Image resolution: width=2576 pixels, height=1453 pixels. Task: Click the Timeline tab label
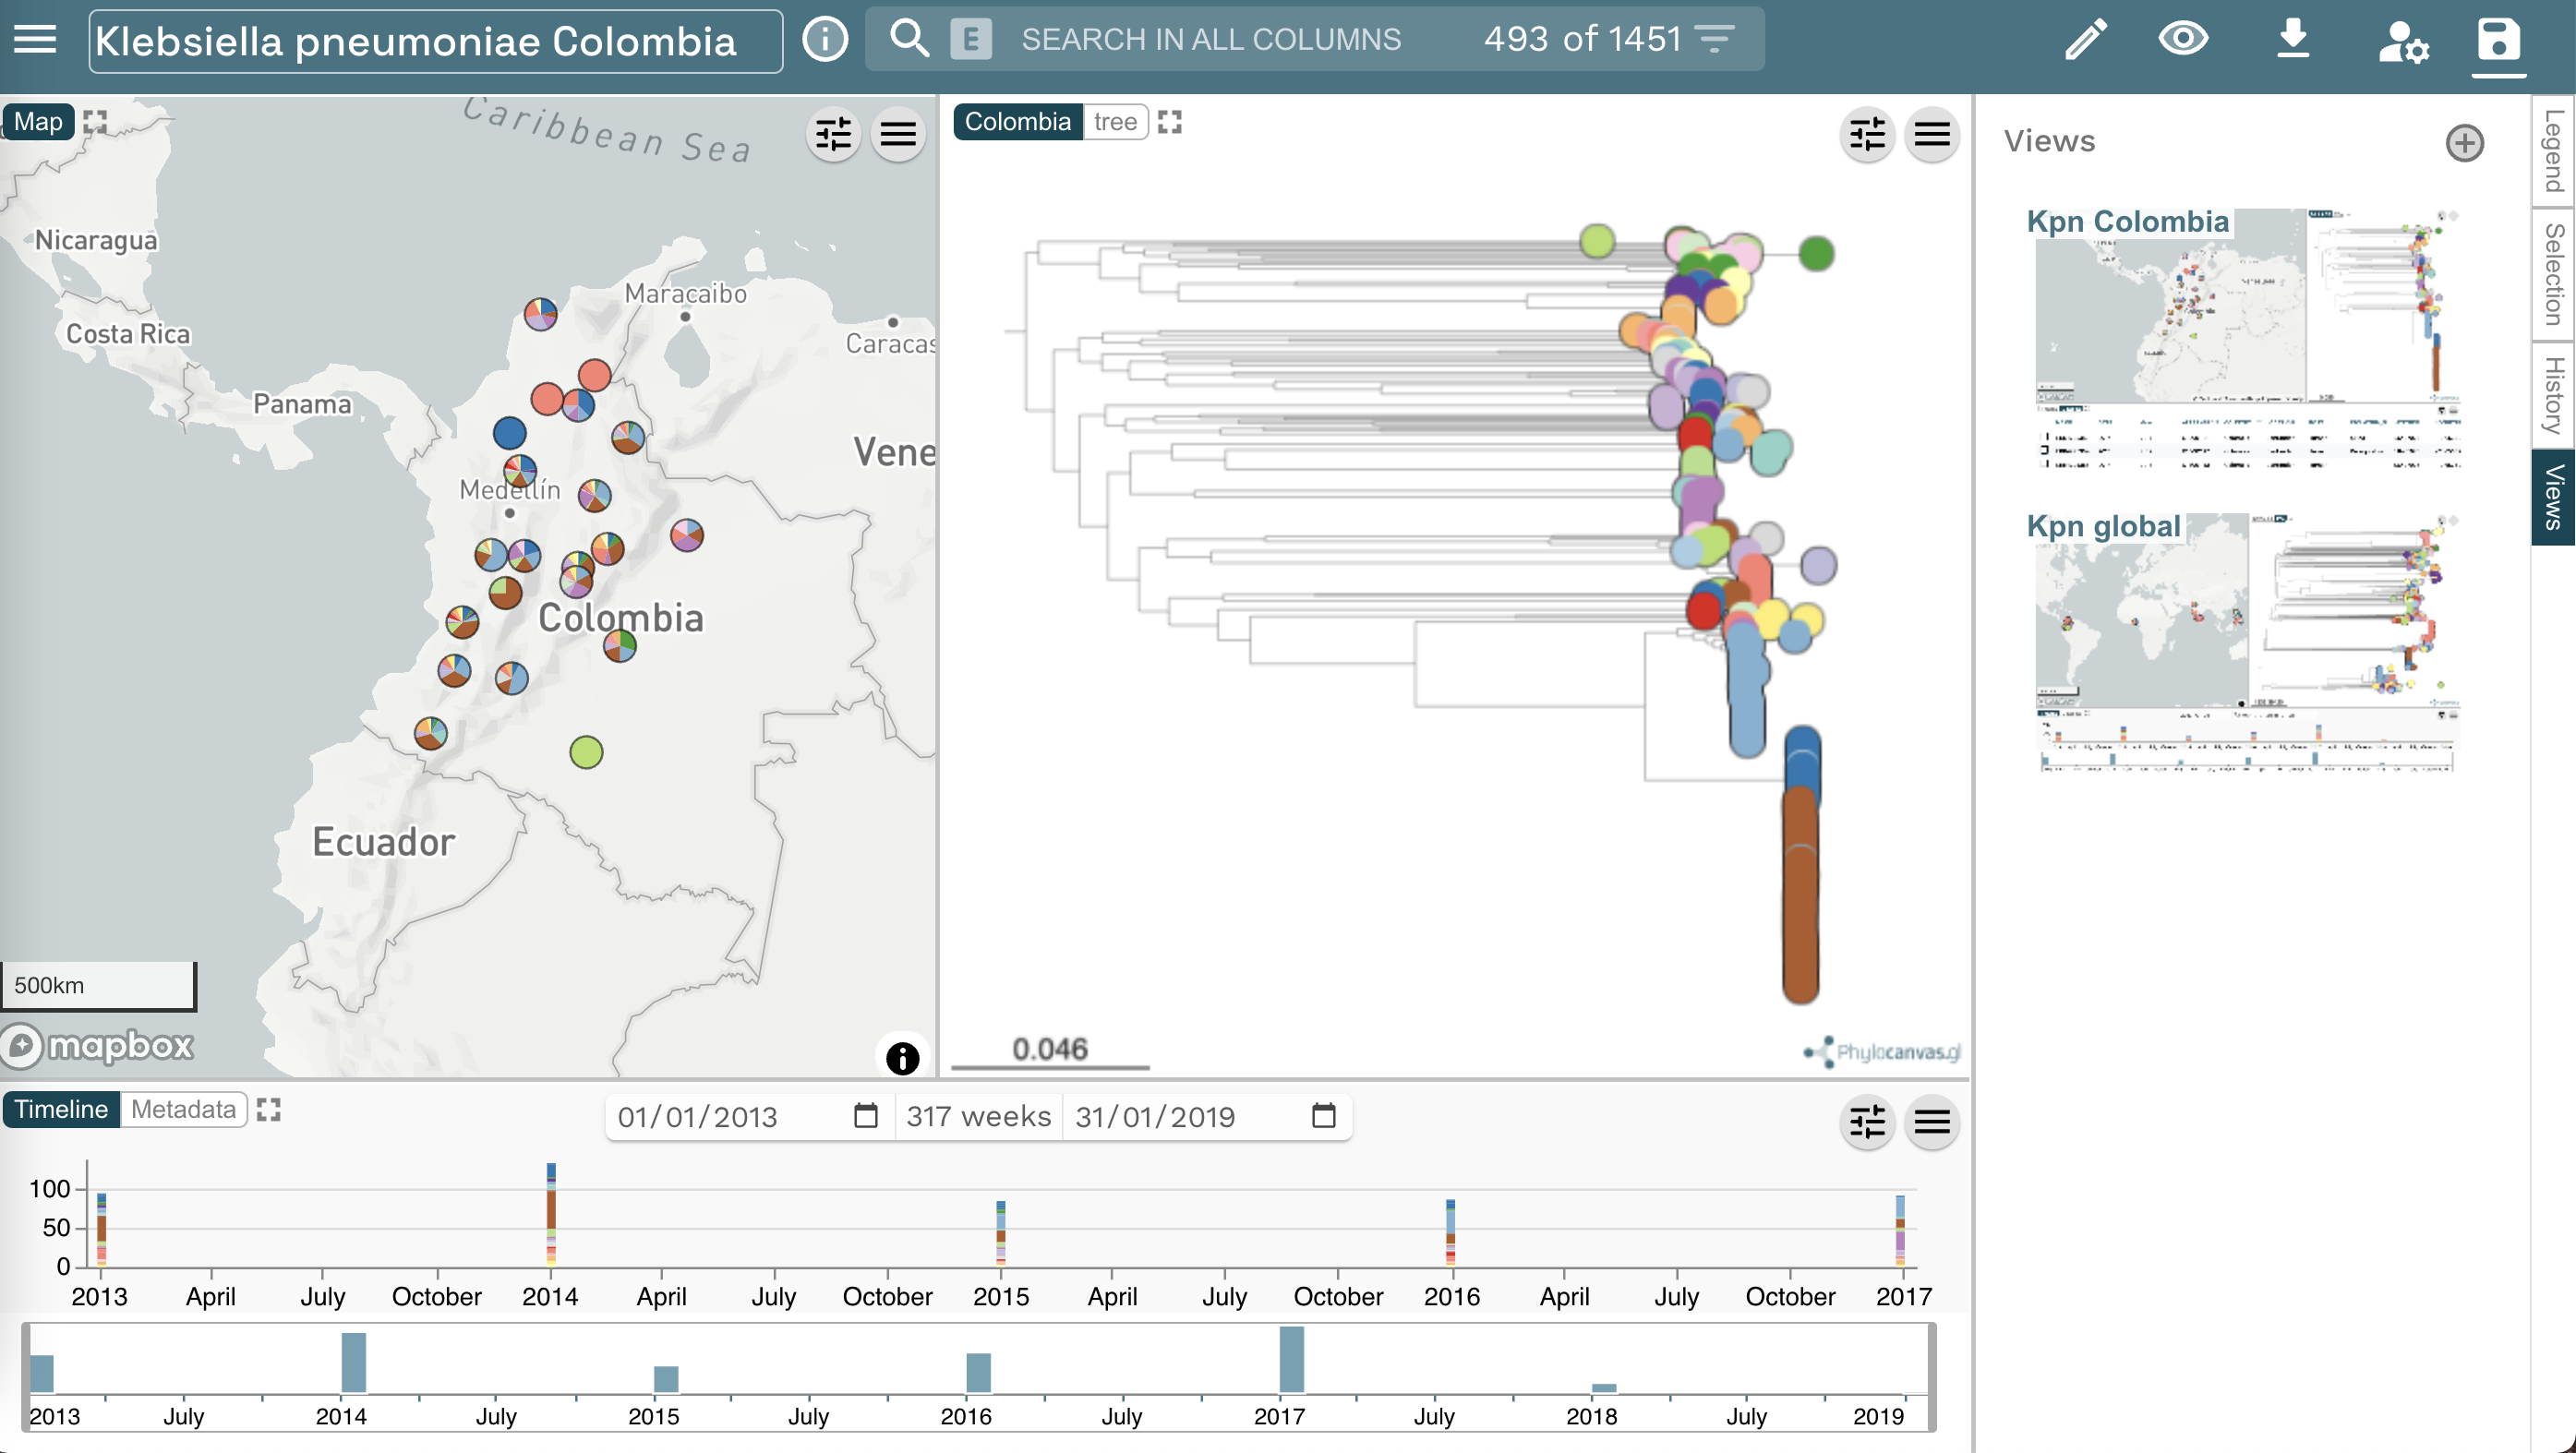click(x=62, y=1108)
